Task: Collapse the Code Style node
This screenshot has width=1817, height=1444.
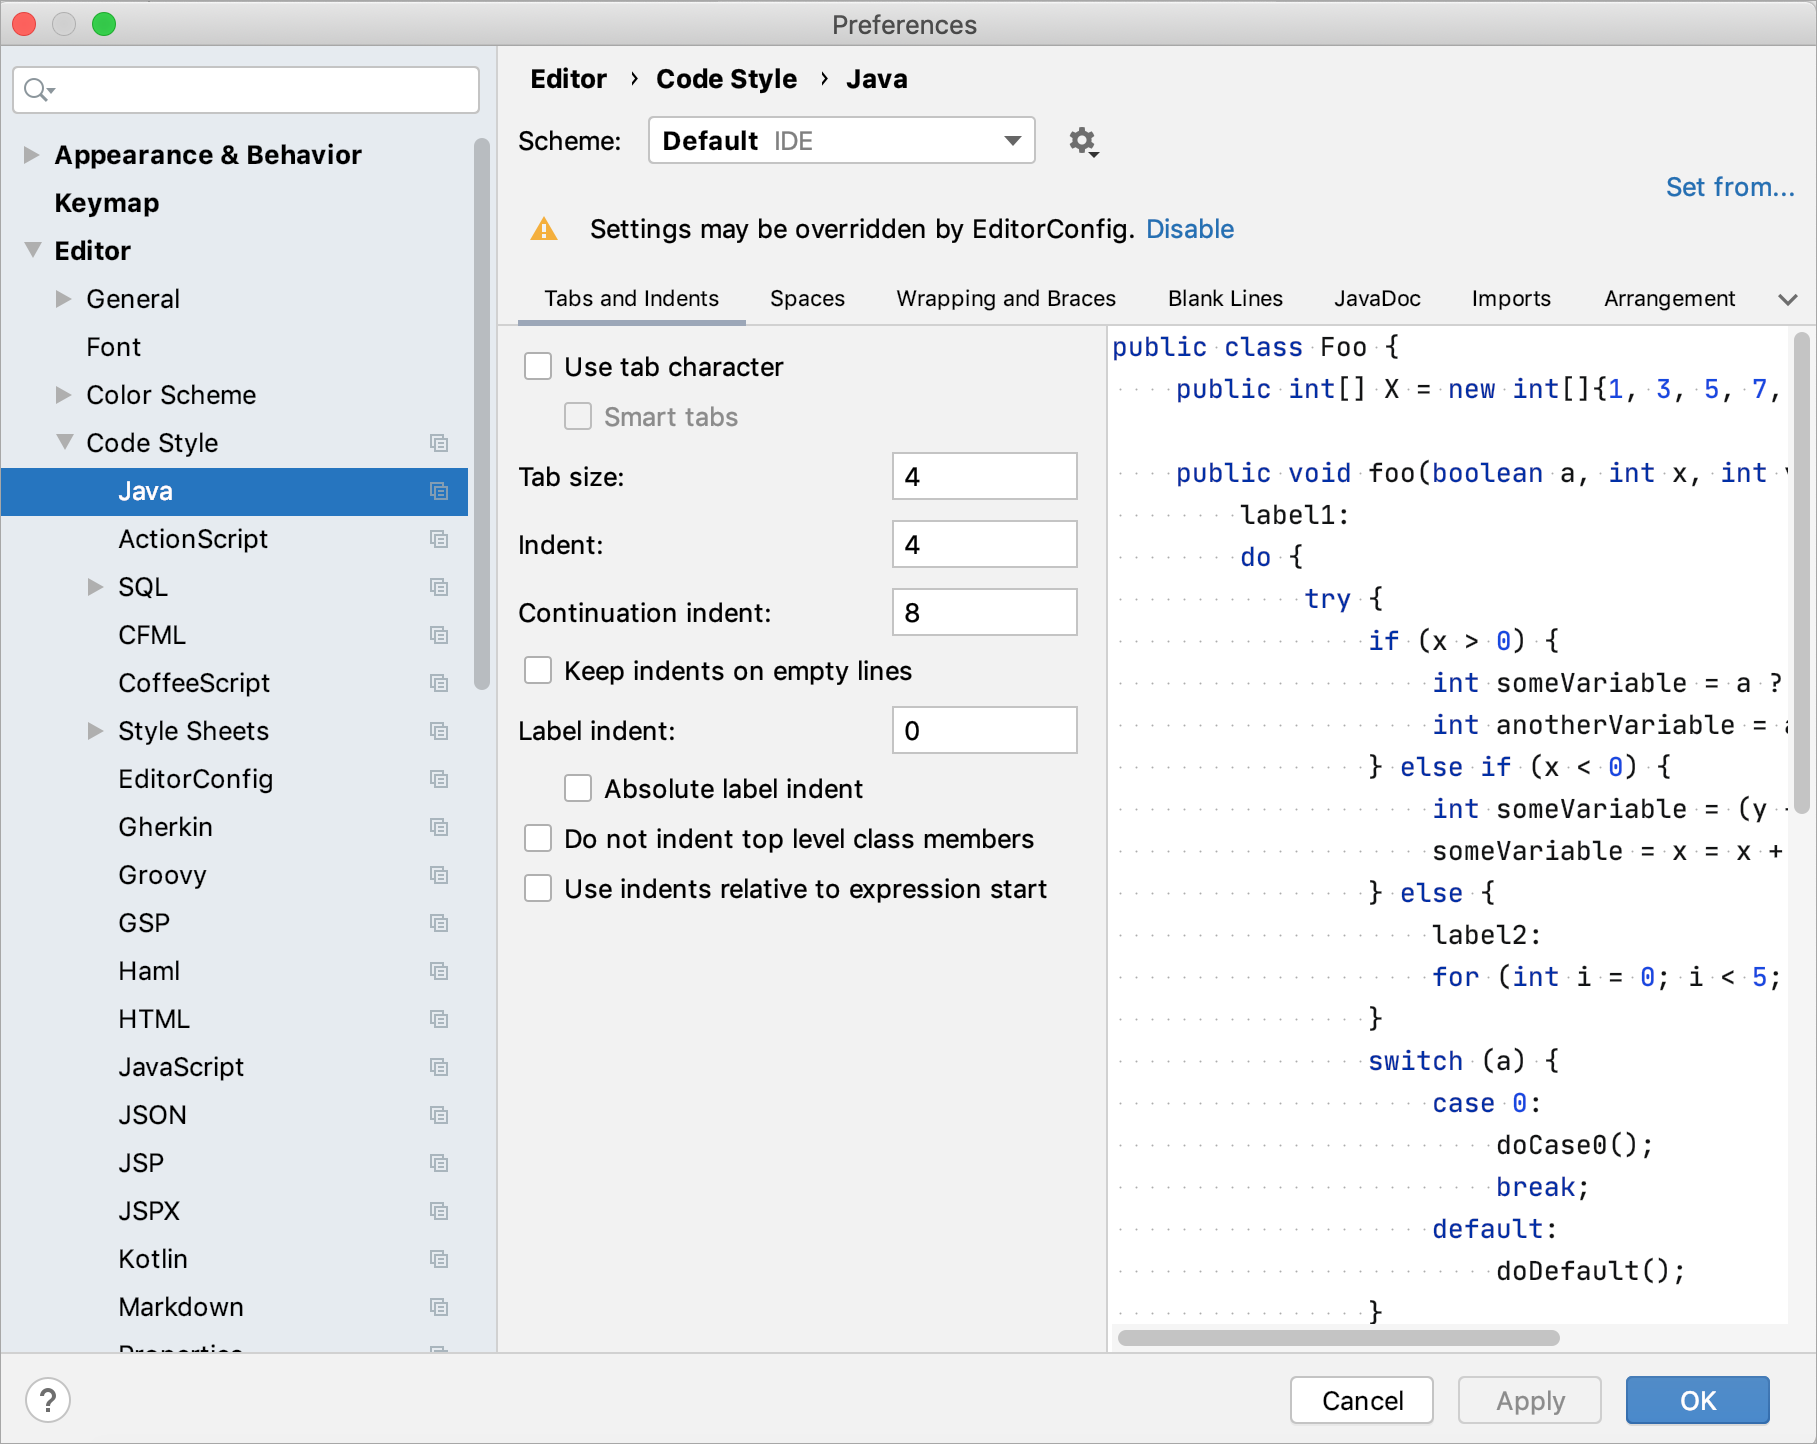Action: 65,442
